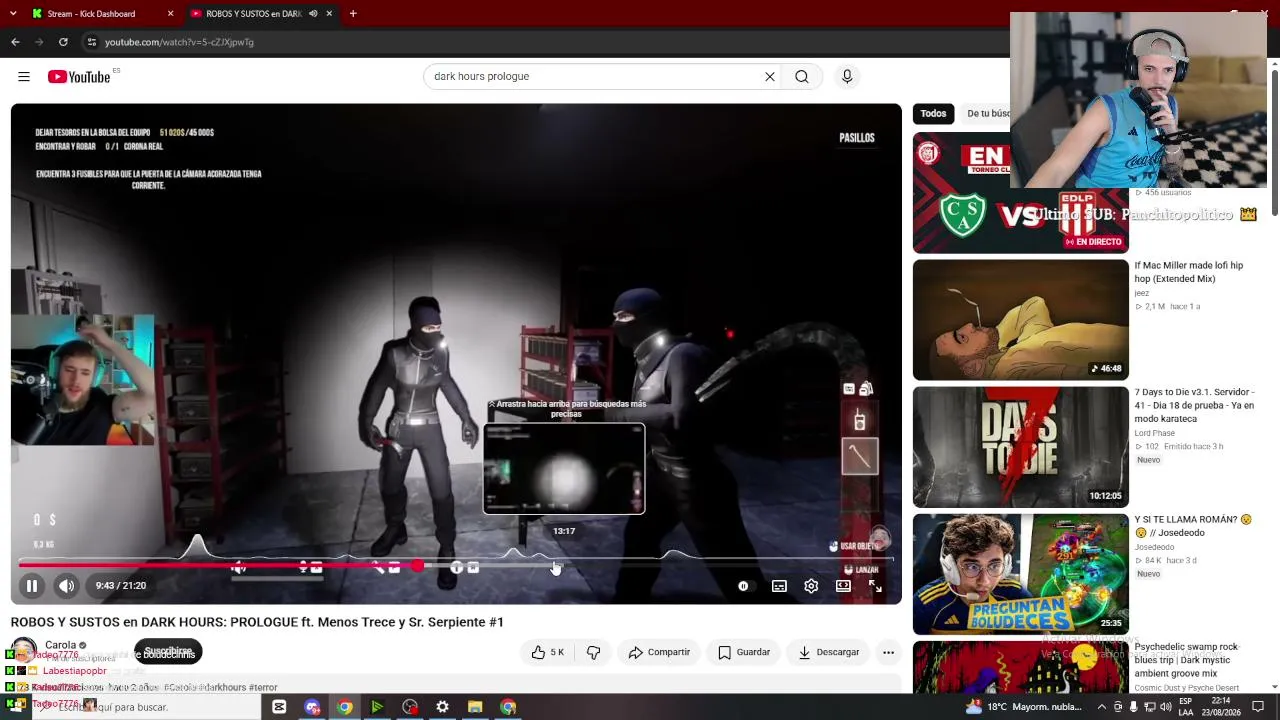The height and width of the screenshot is (720, 1280).
Task: Open the Discord icon in the taskbar
Action: 312,707
